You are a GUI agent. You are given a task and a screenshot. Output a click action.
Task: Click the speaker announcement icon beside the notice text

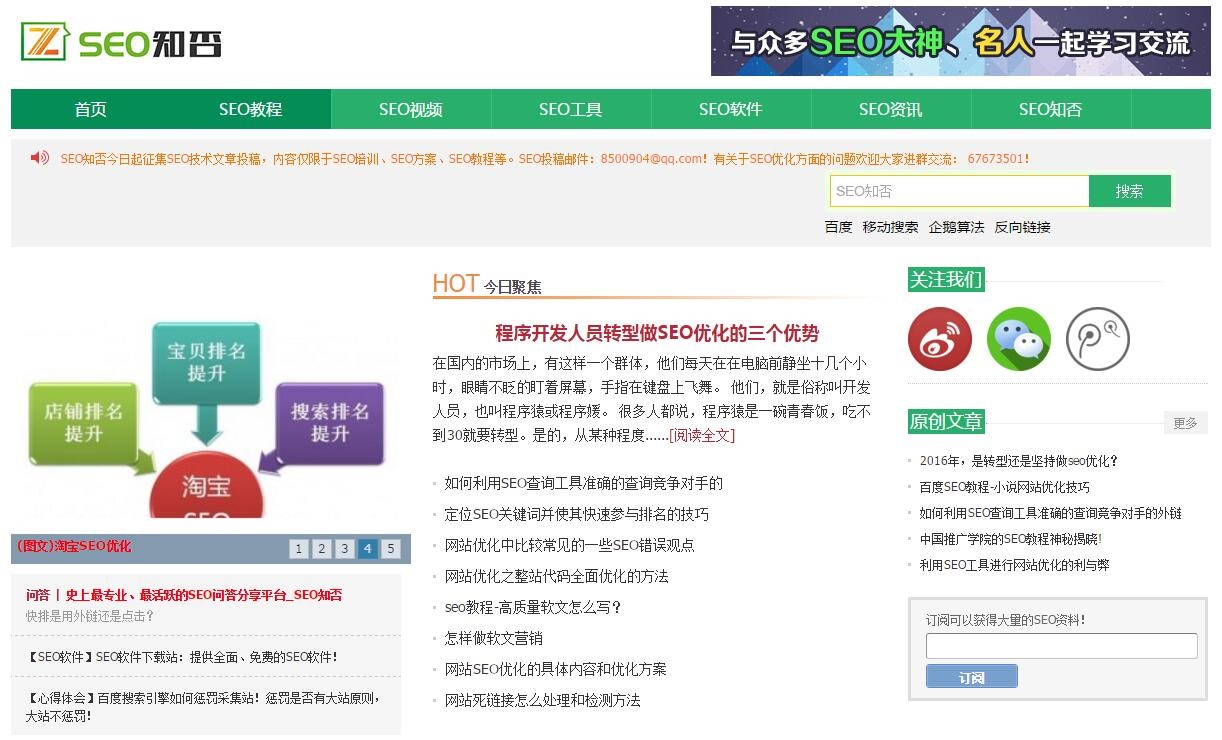[38, 155]
